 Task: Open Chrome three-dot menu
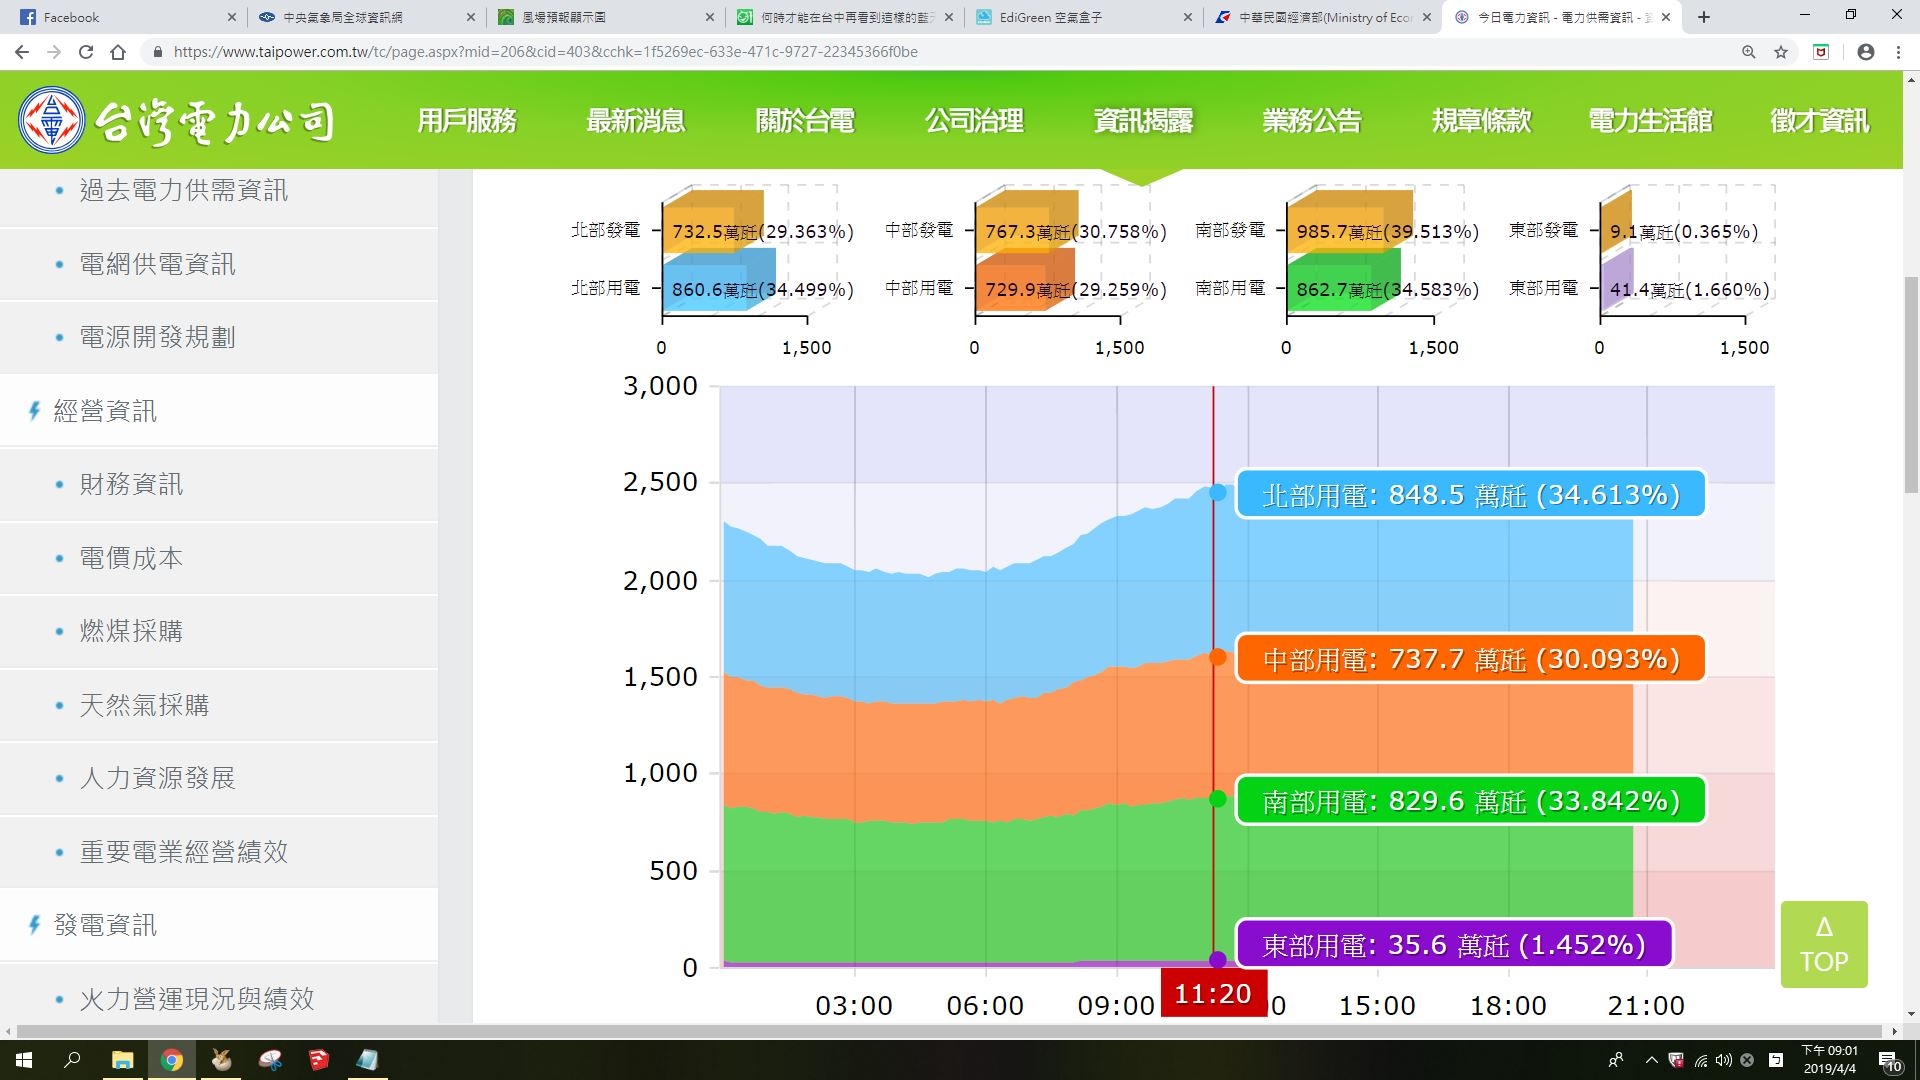(x=1898, y=52)
